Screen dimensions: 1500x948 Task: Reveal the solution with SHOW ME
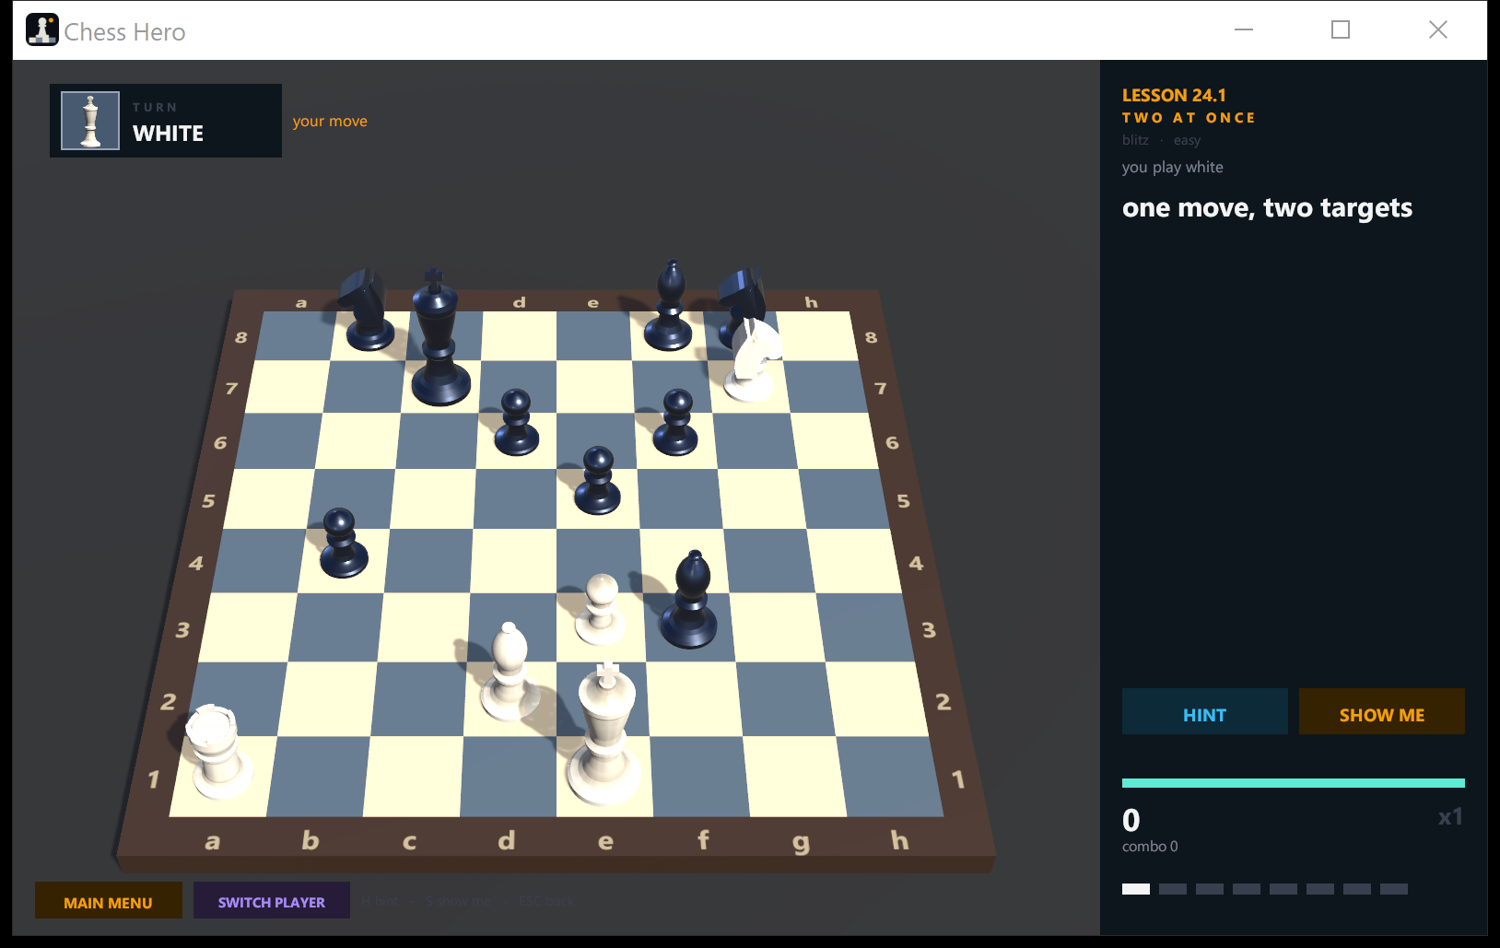click(x=1381, y=711)
